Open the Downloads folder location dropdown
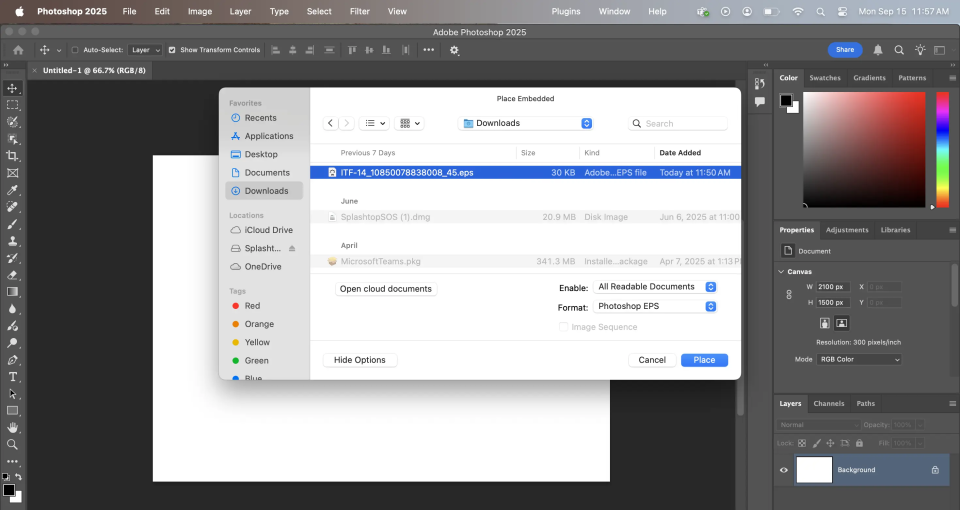 coord(526,123)
